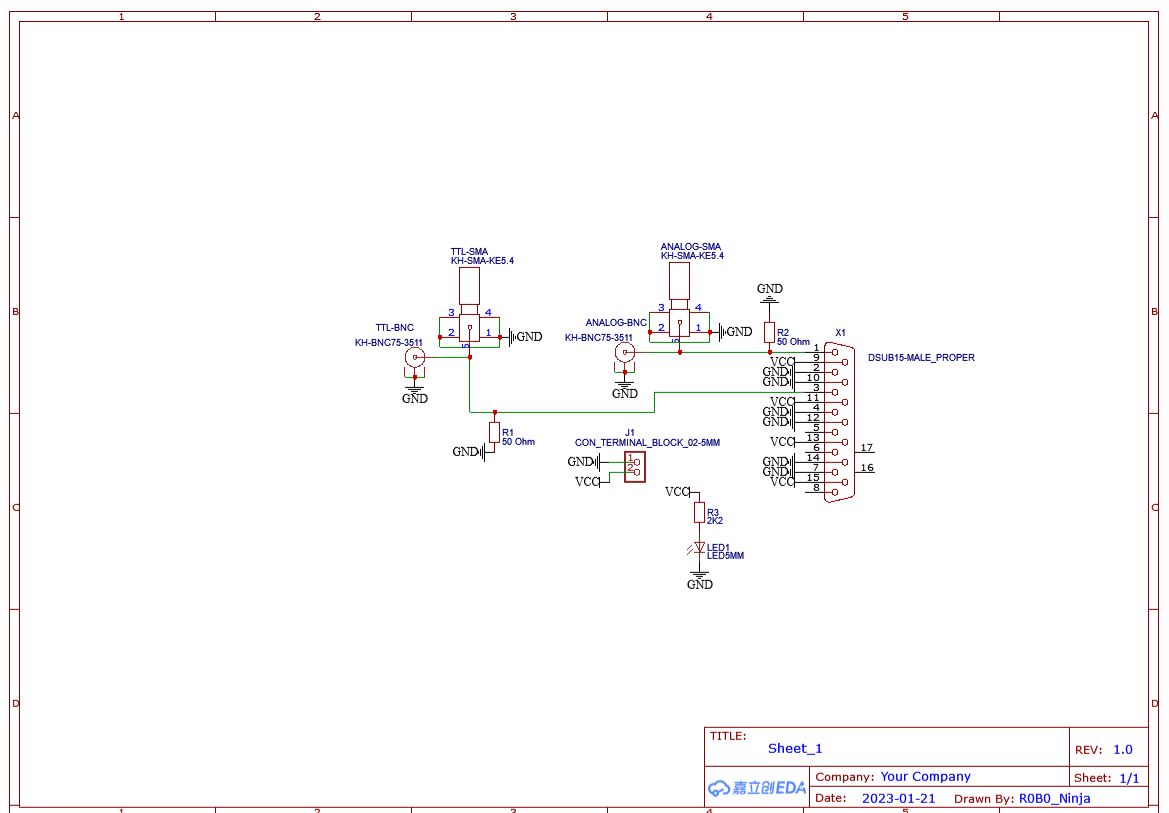Select resistor R1 50 Ohm
1169x813 pixels.
[496, 432]
